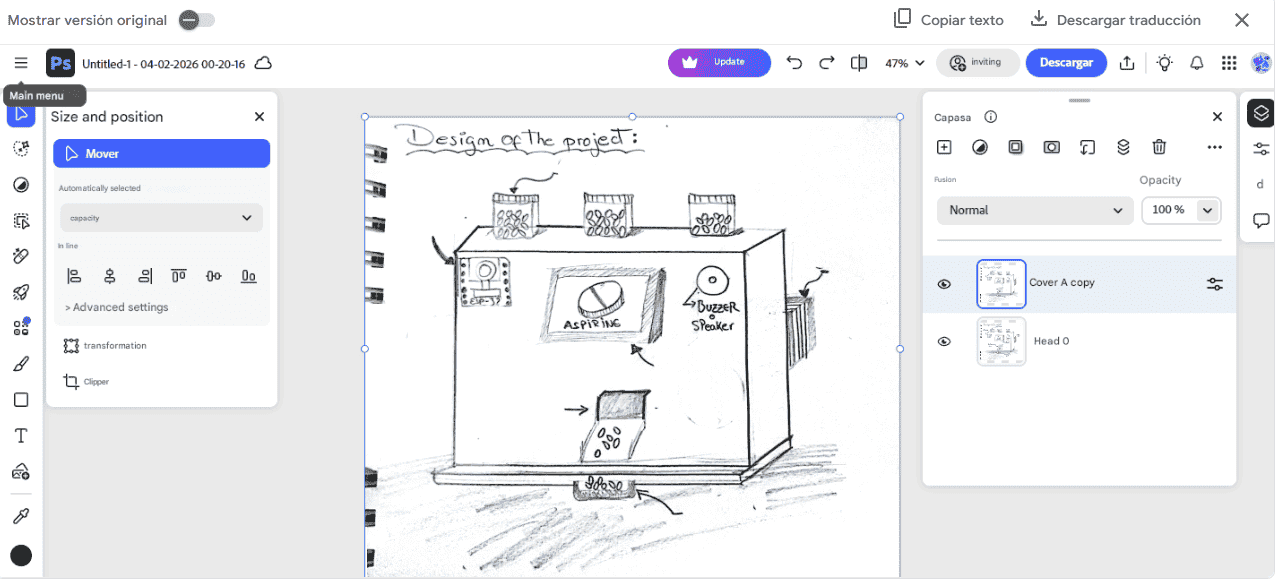Align bottom edges icon

click(249, 276)
